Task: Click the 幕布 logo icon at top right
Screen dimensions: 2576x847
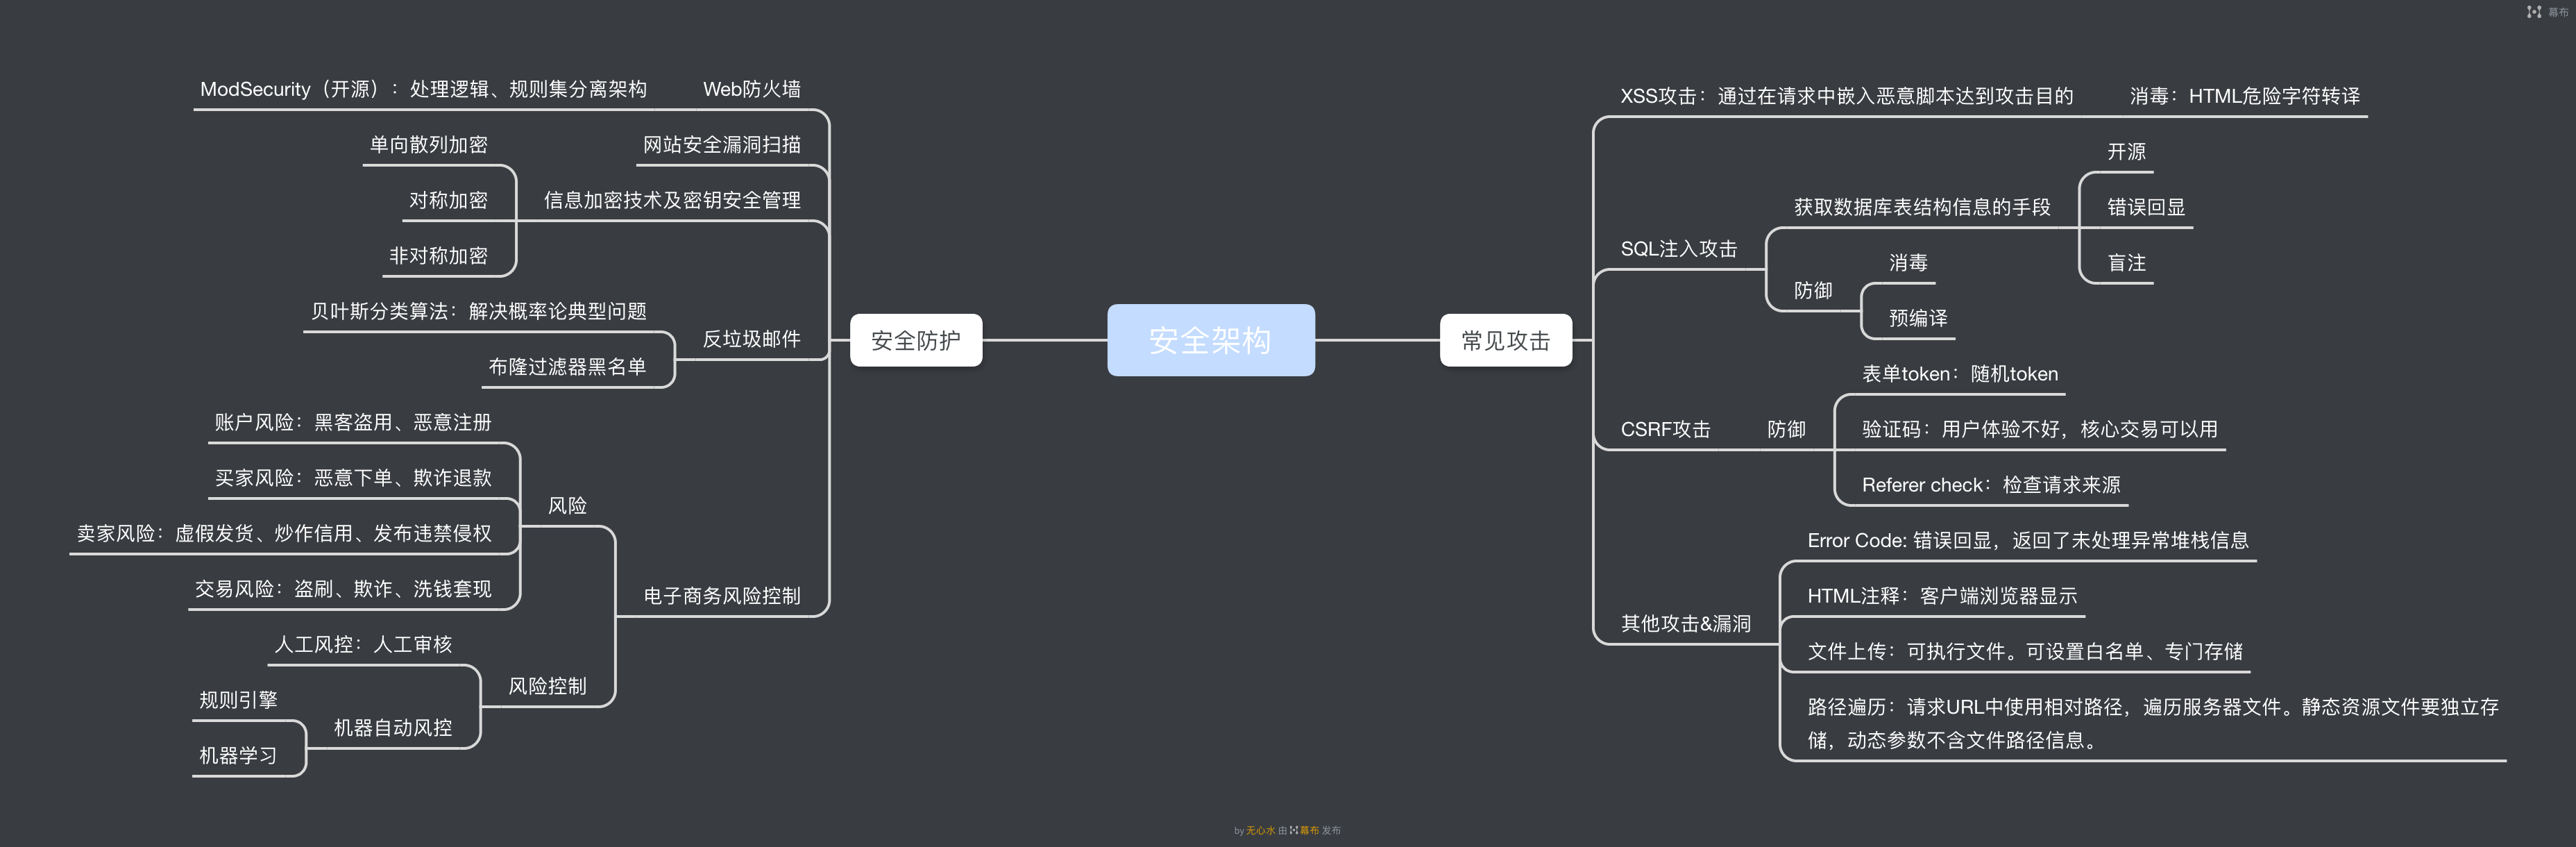Action: click(2534, 12)
